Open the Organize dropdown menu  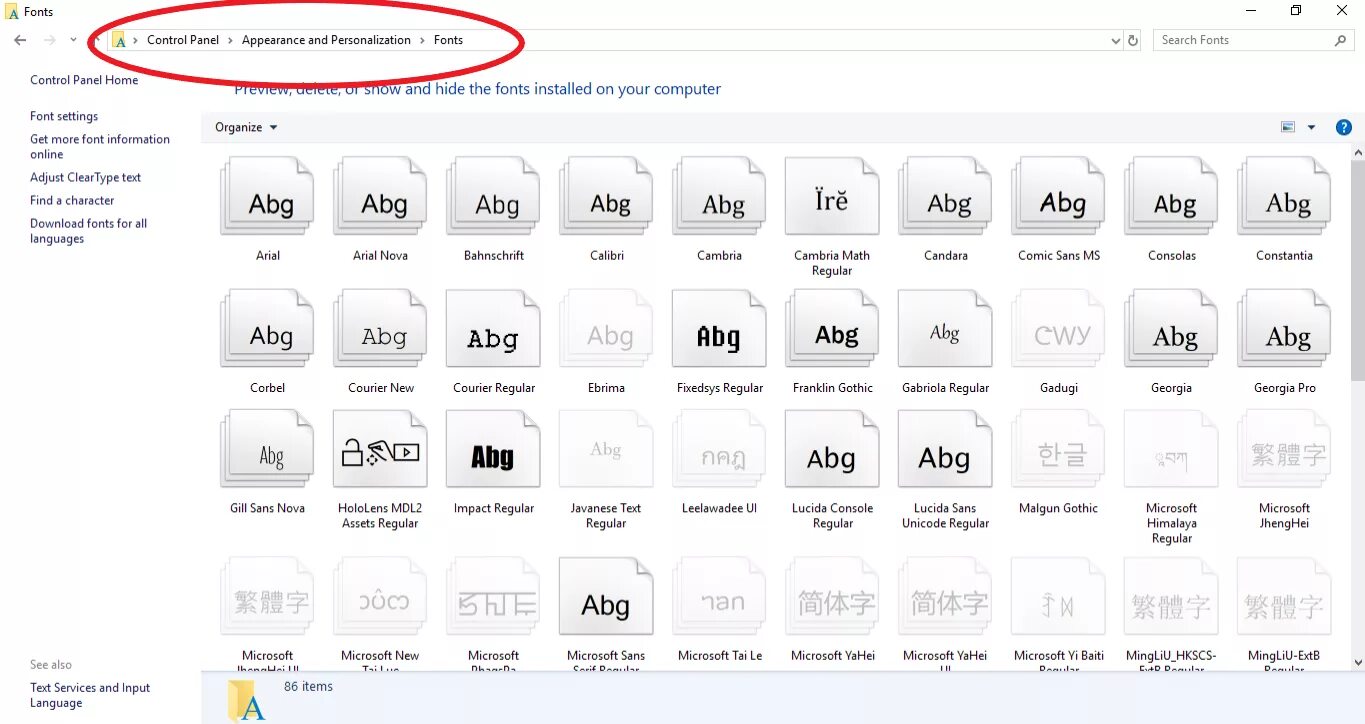(246, 127)
